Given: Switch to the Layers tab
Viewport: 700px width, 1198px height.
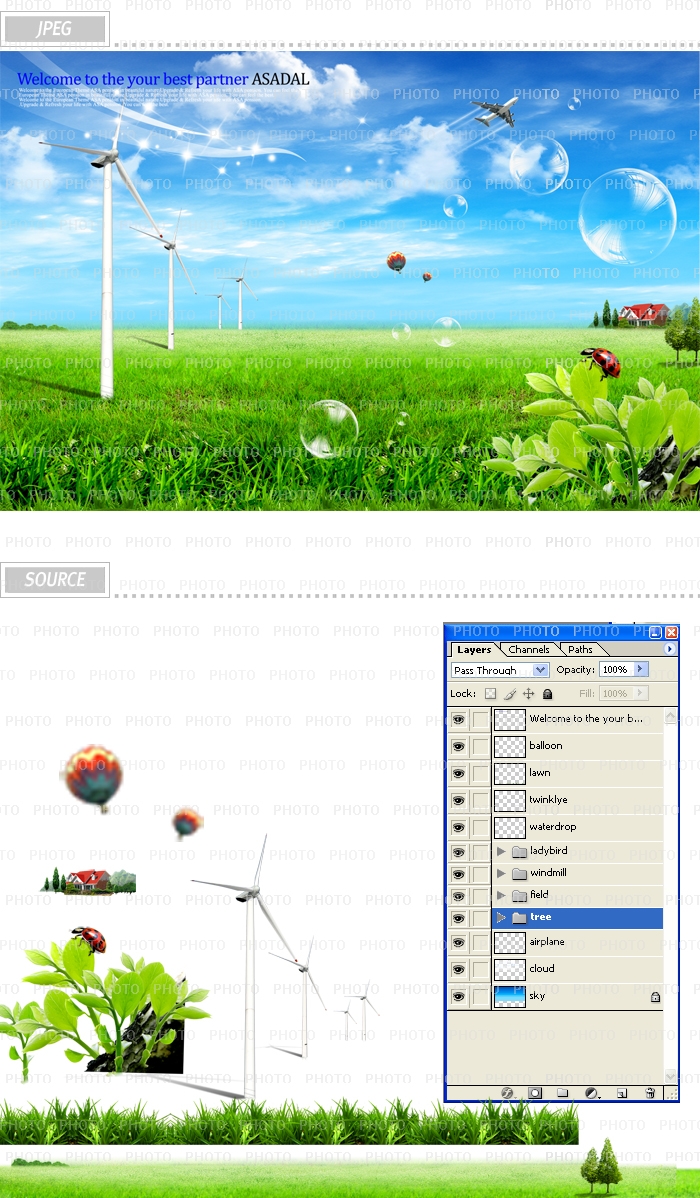Looking at the screenshot, I should click(x=475, y=650).
